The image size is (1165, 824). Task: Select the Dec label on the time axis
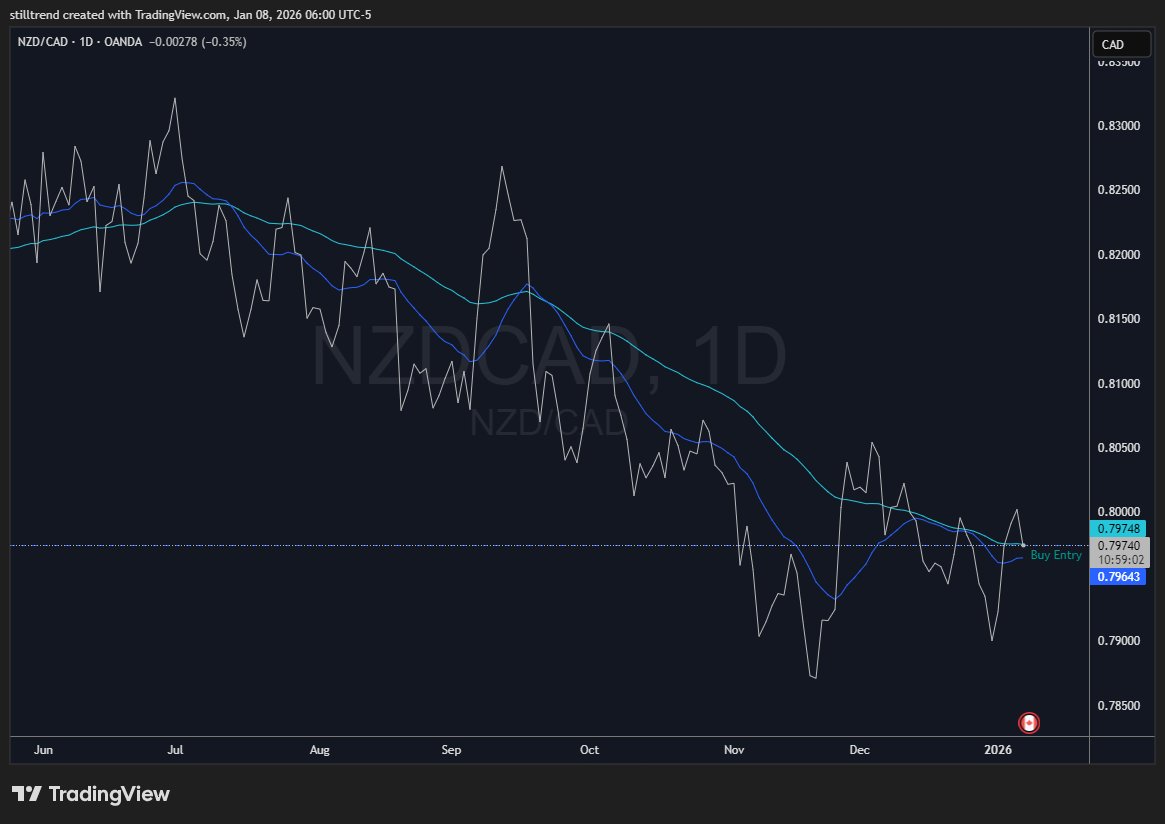tap(859, 749)
